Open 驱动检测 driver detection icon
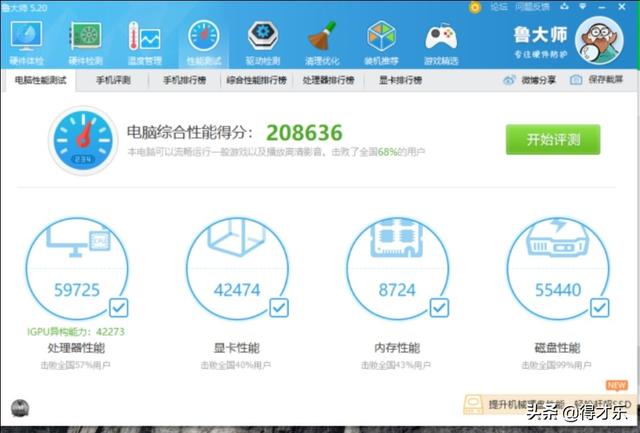Screen dimensions: 640x433 [263, 36]
